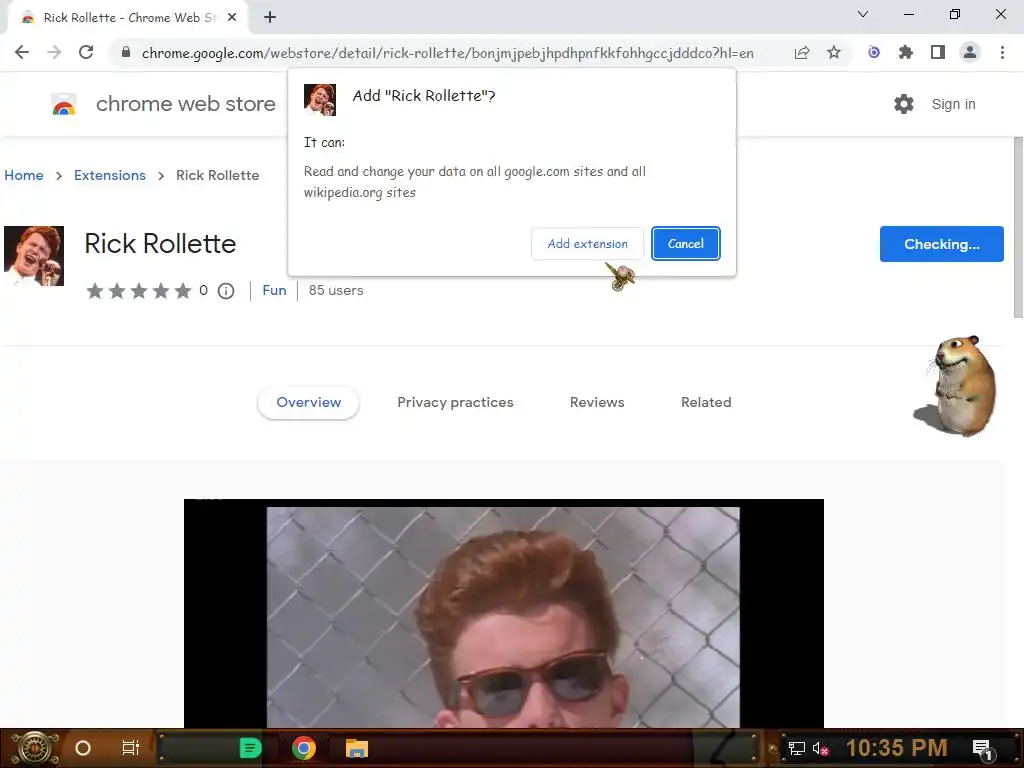1024x768 pixels.
Task: Open the notification center icon
Action: [x=982, y=748]
